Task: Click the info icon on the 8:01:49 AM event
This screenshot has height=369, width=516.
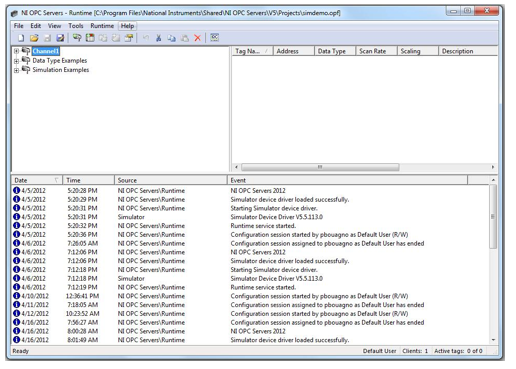Action: click(16, 340)
